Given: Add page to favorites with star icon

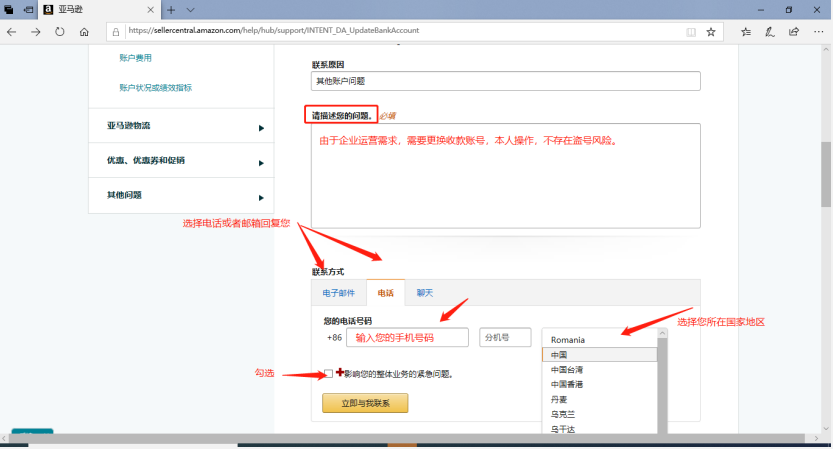Looking at the screenshot, I should 711,31.
